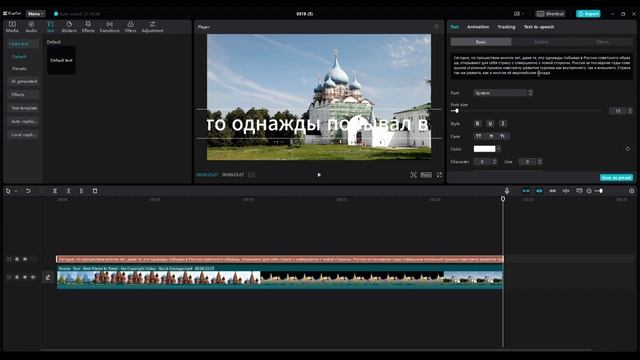Click the Line spacing stepper
Screen dimensions: 640x360
click(540, 162)
